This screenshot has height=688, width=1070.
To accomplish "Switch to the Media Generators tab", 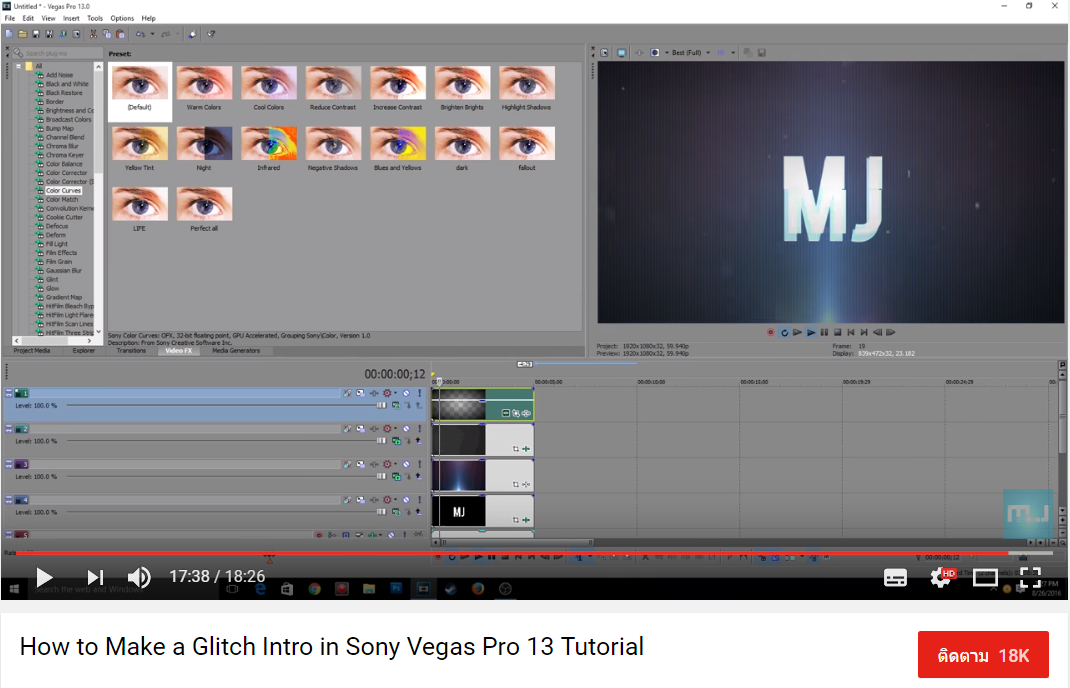I will pos(236,351).
